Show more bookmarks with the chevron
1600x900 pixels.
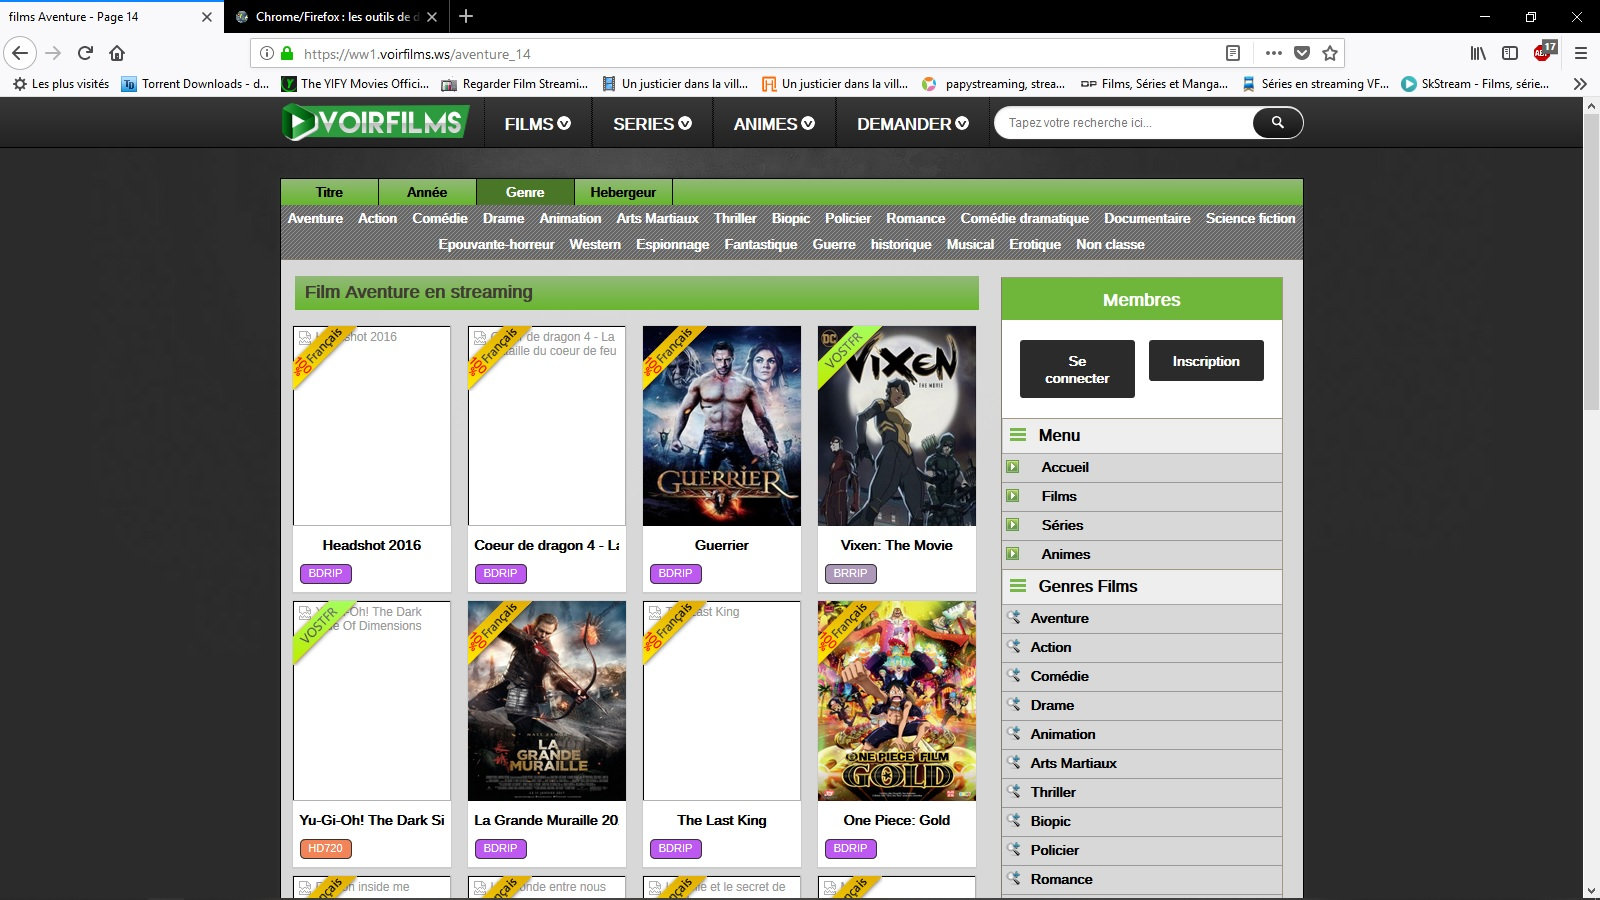[1580, 84]
